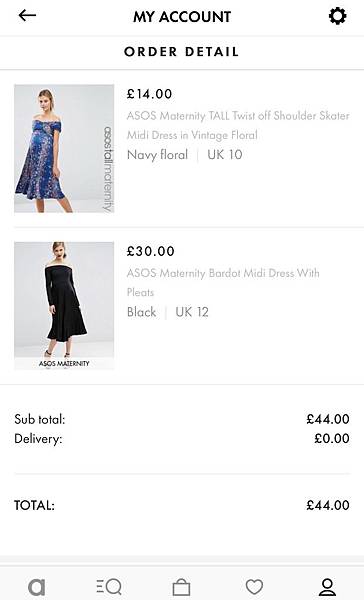Screen dimensions: 364x600
Task: Open ASOS Maternity Bardot Midi Dress title
Action: (223, 282)
